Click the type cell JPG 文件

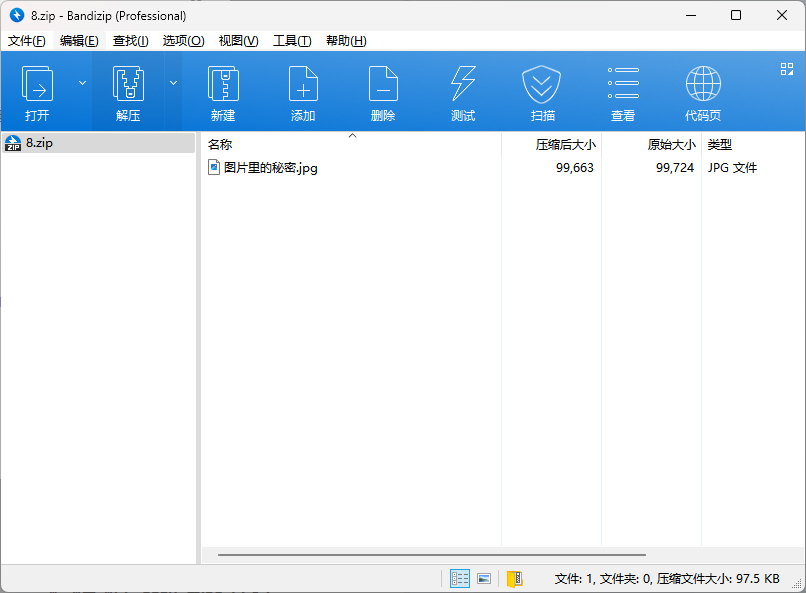(732, 168)
